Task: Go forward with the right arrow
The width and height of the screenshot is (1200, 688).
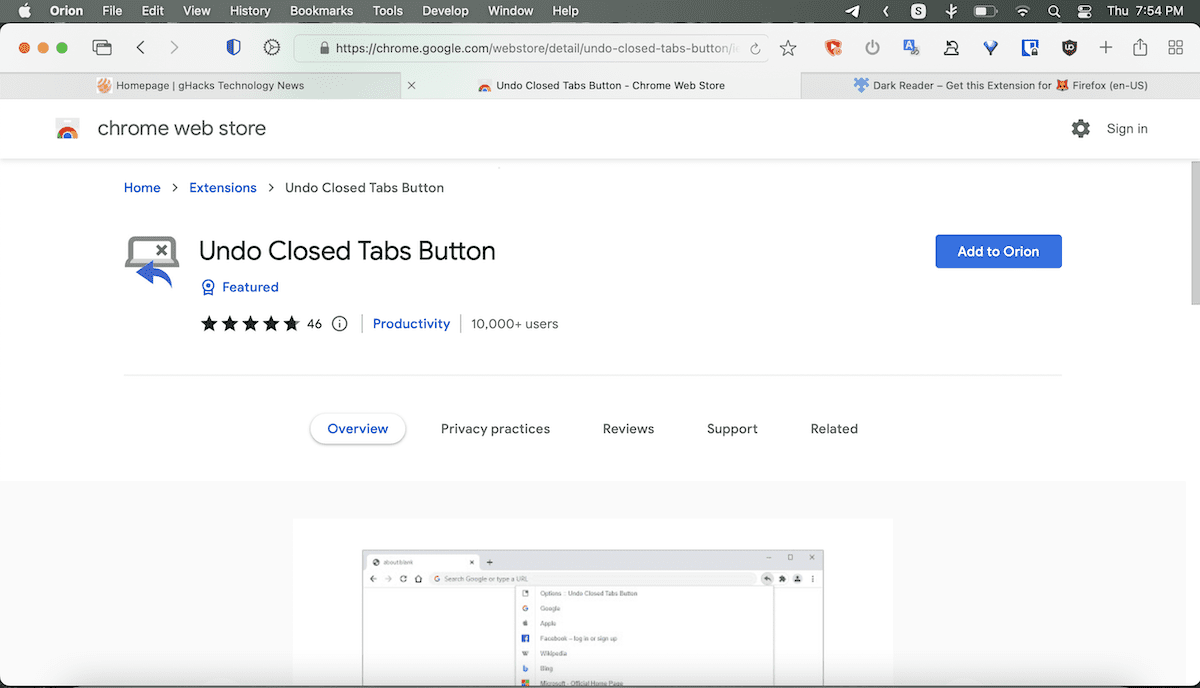Action: pos(174,47)
